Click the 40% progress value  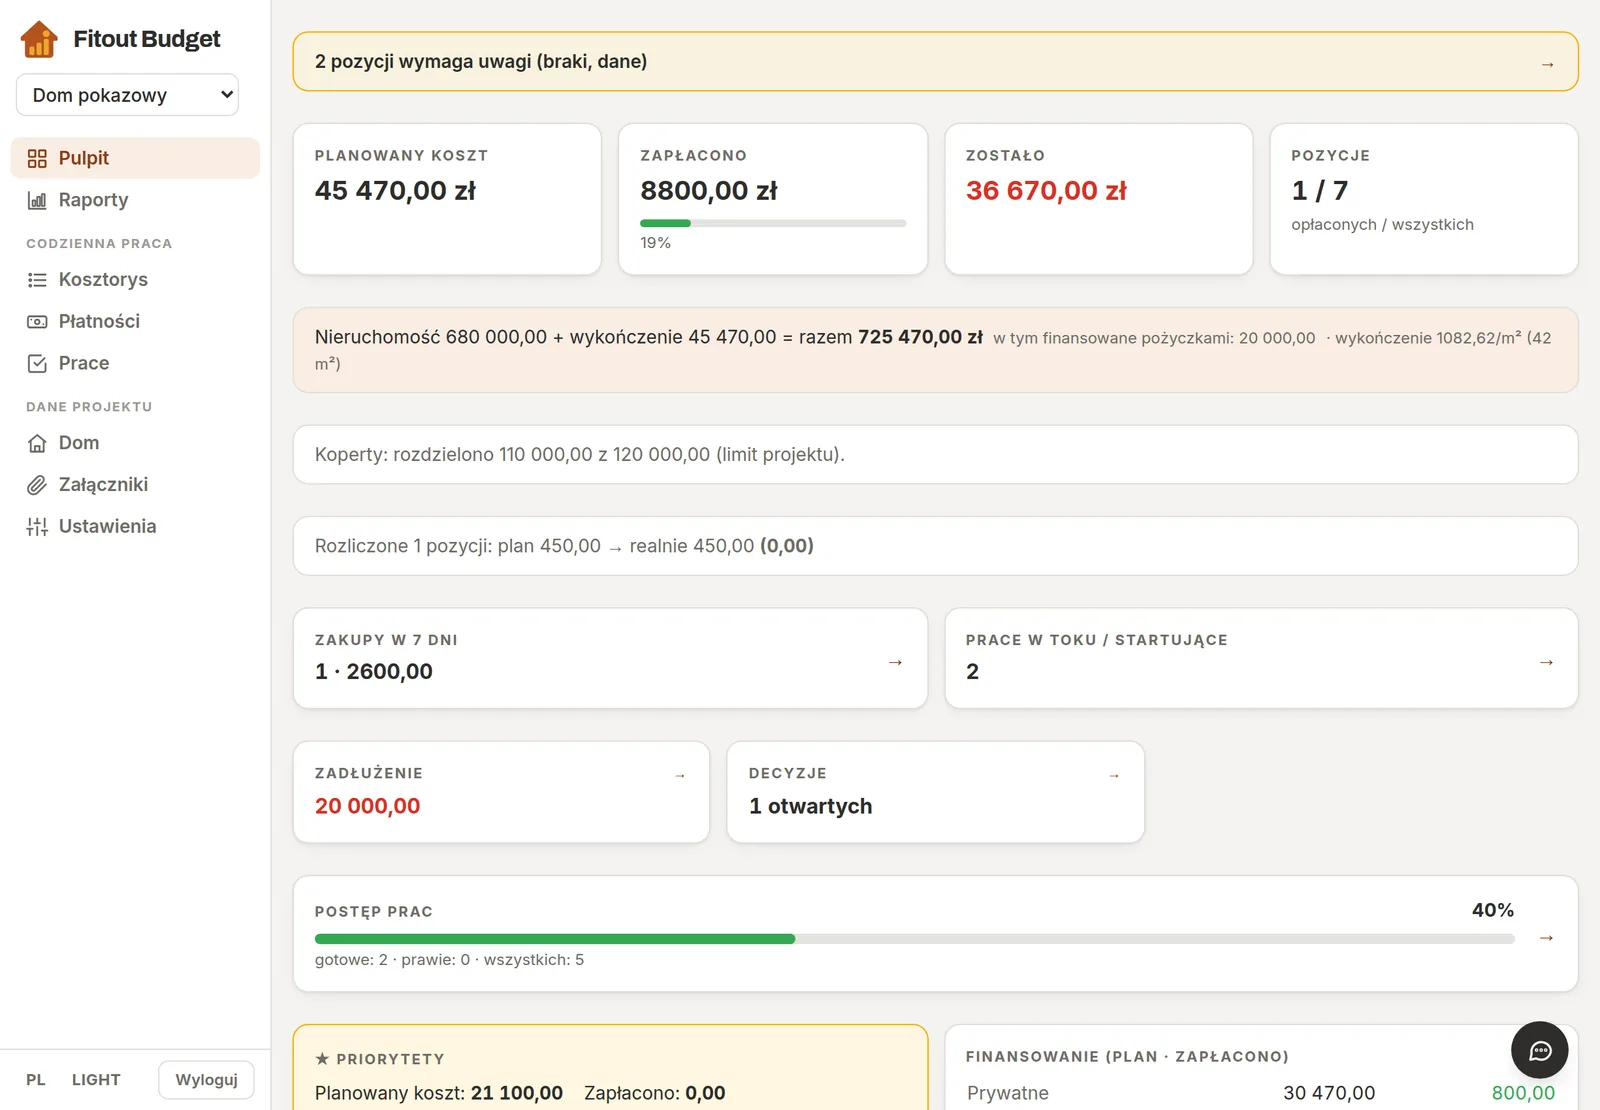tap(1493, 910)
